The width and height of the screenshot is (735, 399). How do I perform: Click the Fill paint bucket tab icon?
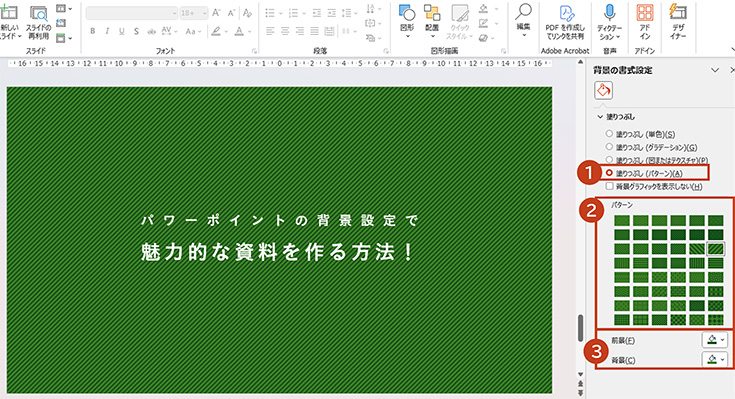(x=604, y=90)
